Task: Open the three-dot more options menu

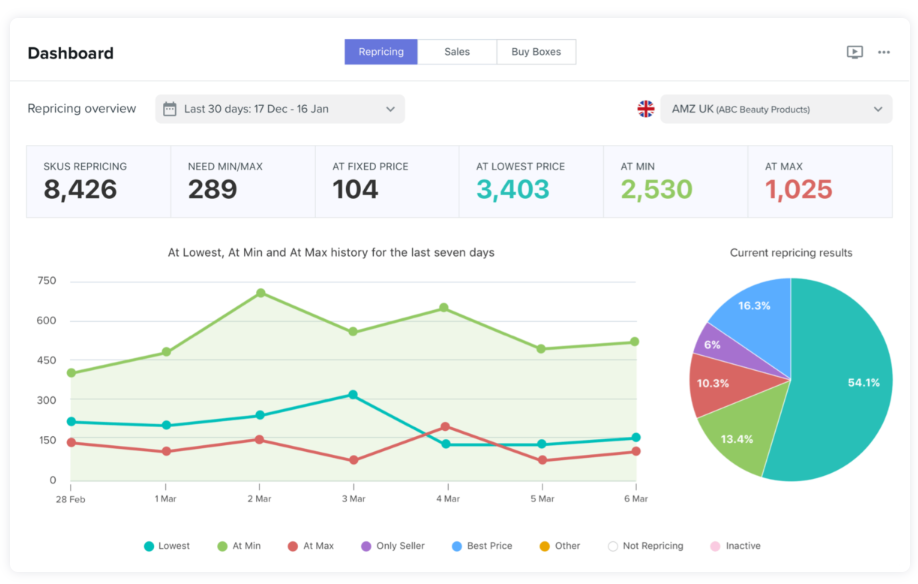Action: click(884, 52)
